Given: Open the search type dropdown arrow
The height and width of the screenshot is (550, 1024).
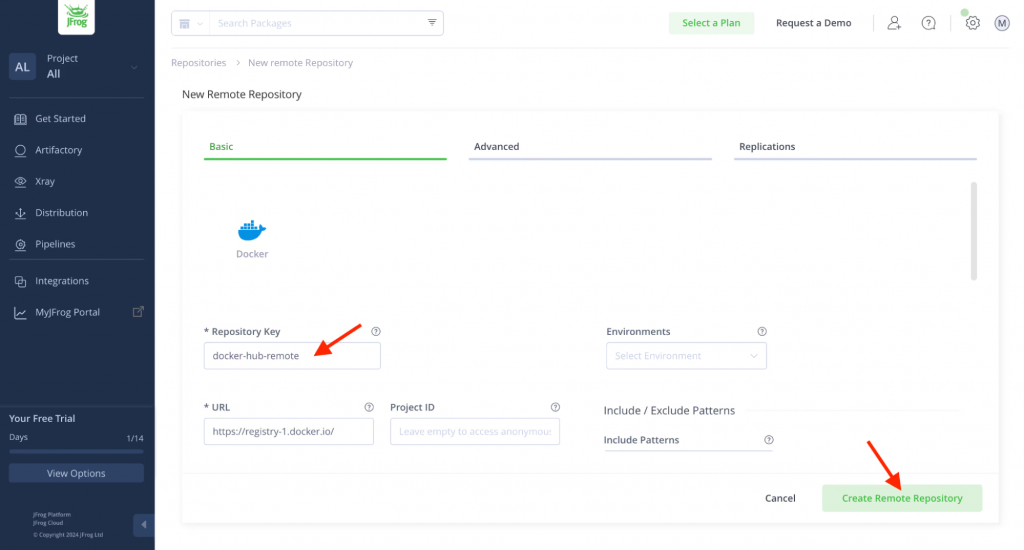Looking at the screenshot, I should pos(200,24).
